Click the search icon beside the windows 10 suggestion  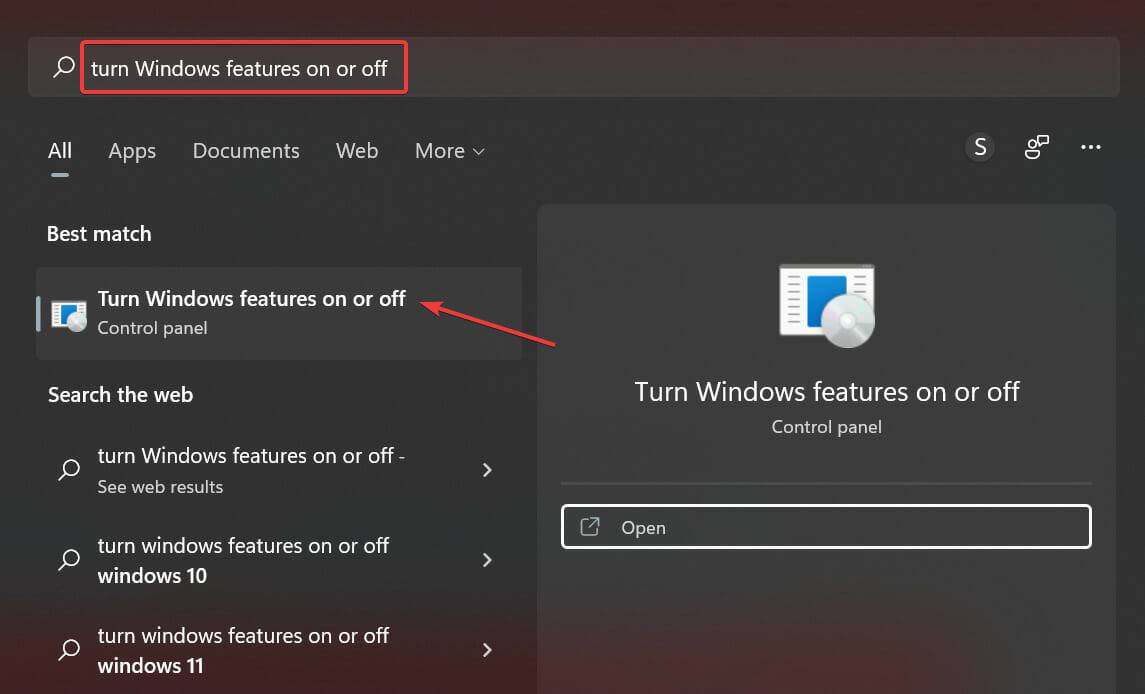68,561
